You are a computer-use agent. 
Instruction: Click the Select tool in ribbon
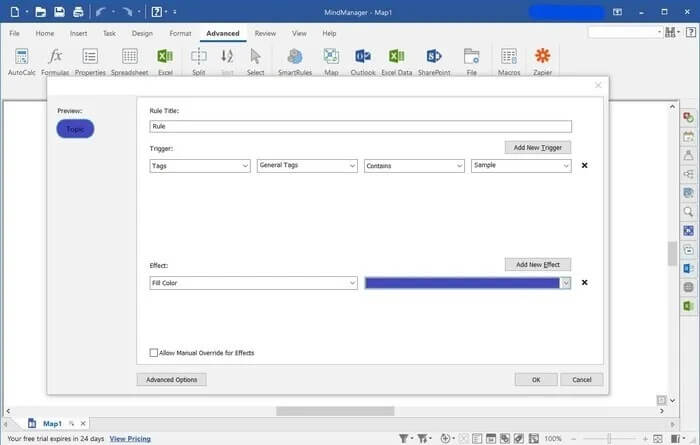[x=255, y=62]
